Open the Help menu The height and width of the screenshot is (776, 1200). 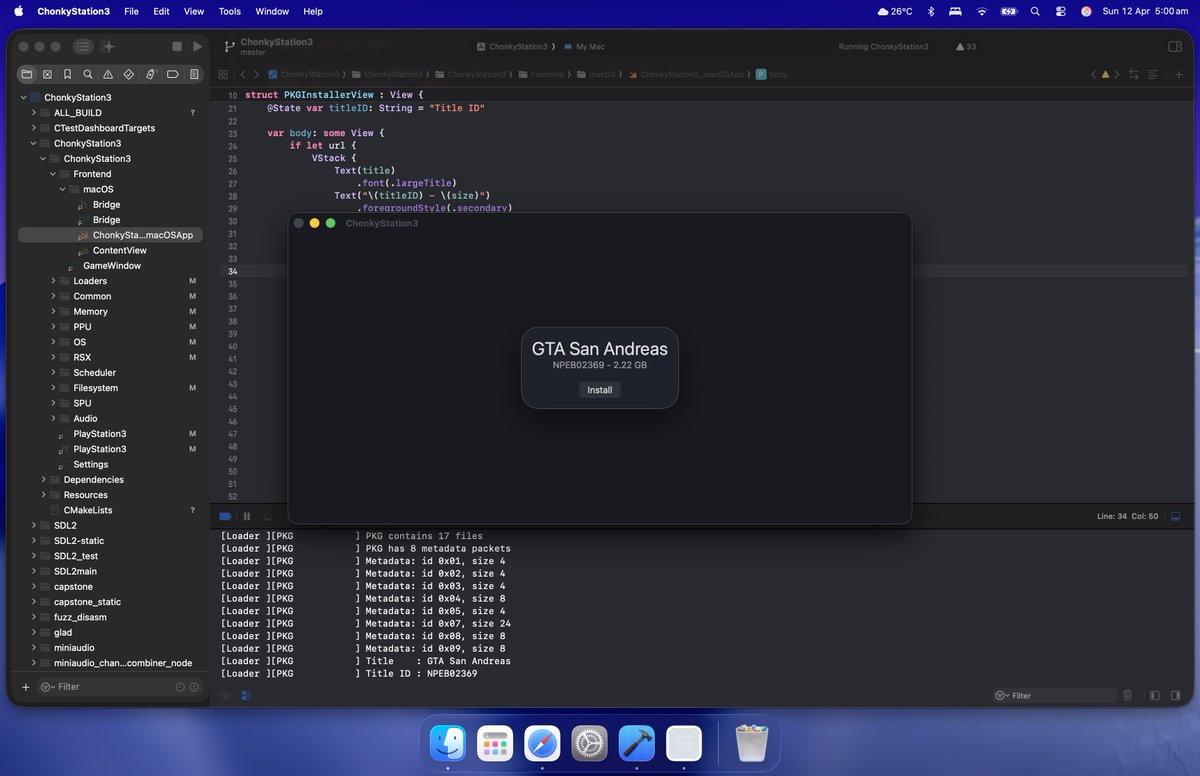[313, 11]
